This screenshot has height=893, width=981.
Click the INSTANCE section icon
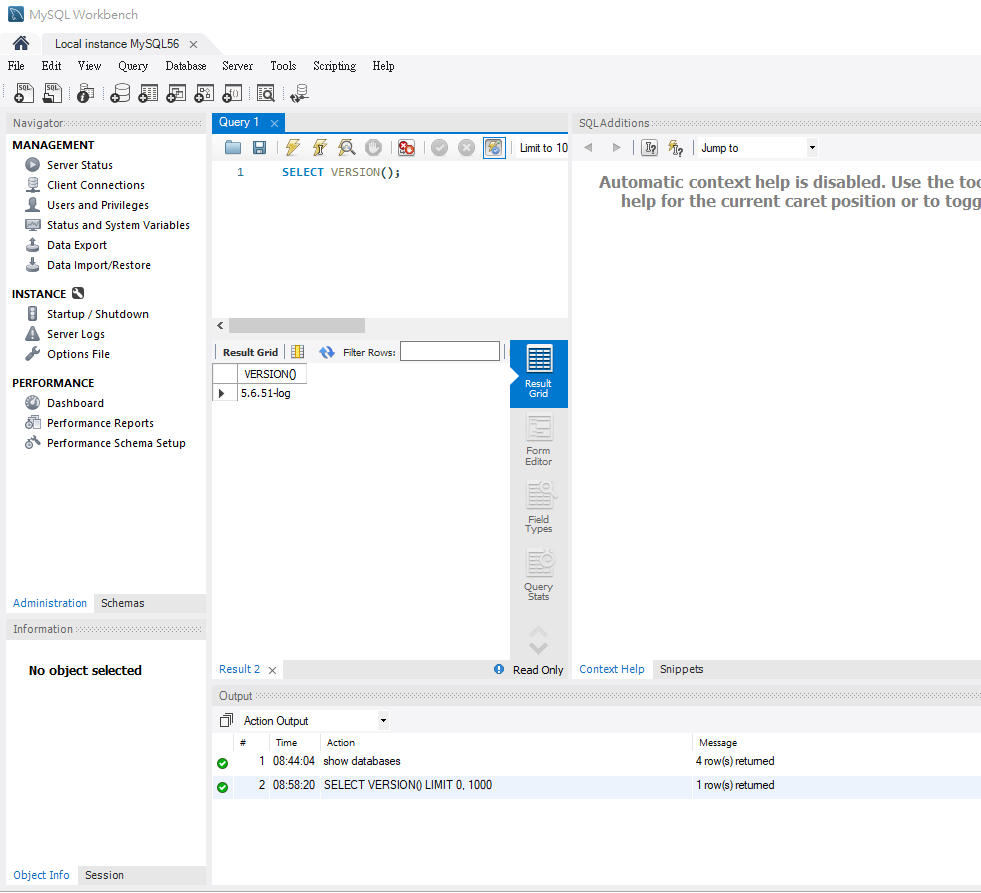click(78, 293)
